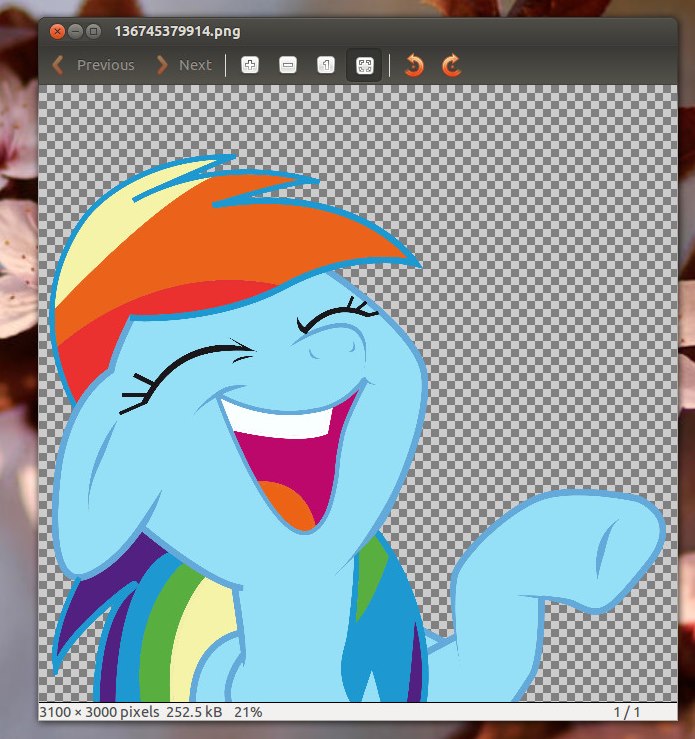Click the Previous arrow icon
The height and width of the screenshot is (739, 695).
point(58,65)
